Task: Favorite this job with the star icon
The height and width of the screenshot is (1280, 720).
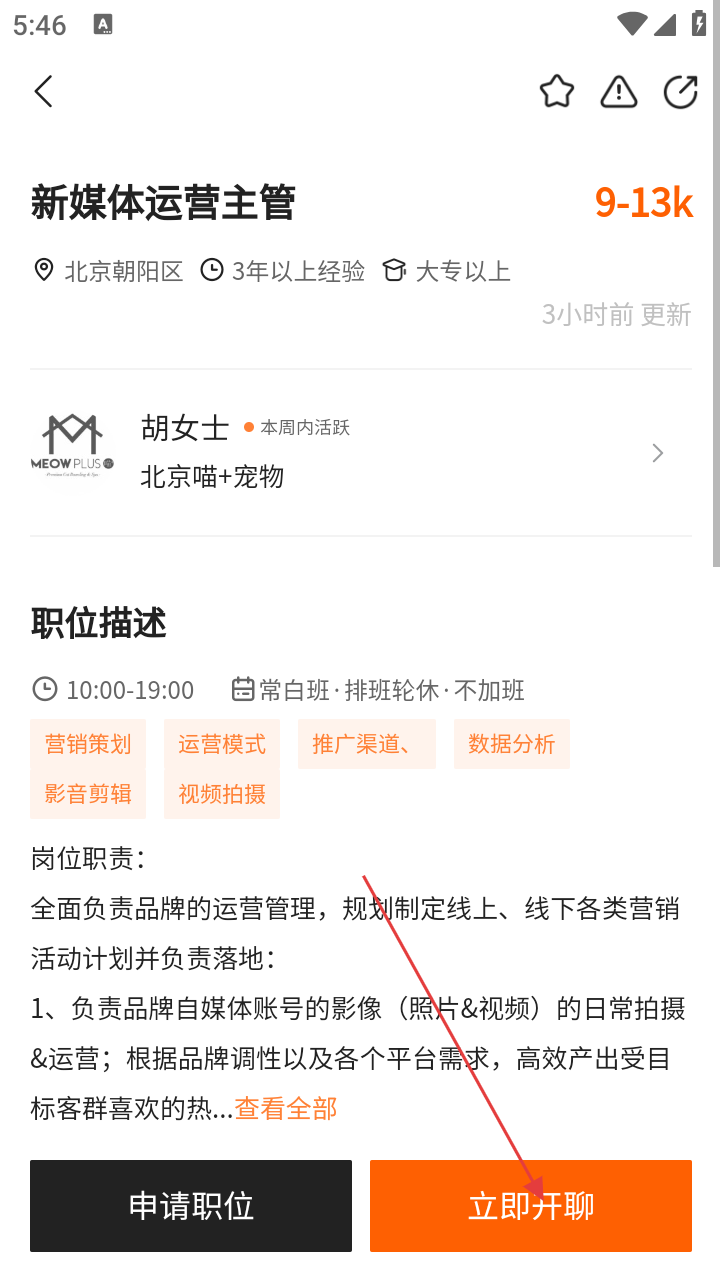Action: 557,92
